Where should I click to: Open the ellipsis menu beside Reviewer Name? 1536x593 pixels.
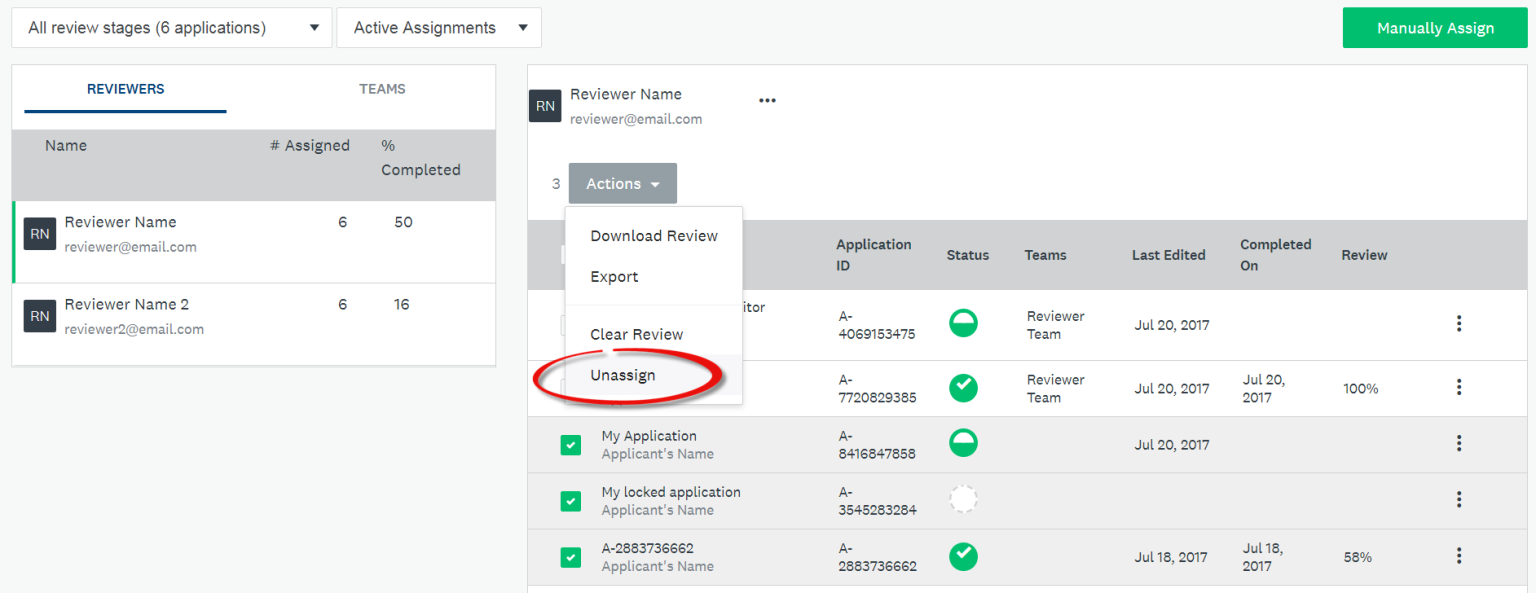click(767, 100)
